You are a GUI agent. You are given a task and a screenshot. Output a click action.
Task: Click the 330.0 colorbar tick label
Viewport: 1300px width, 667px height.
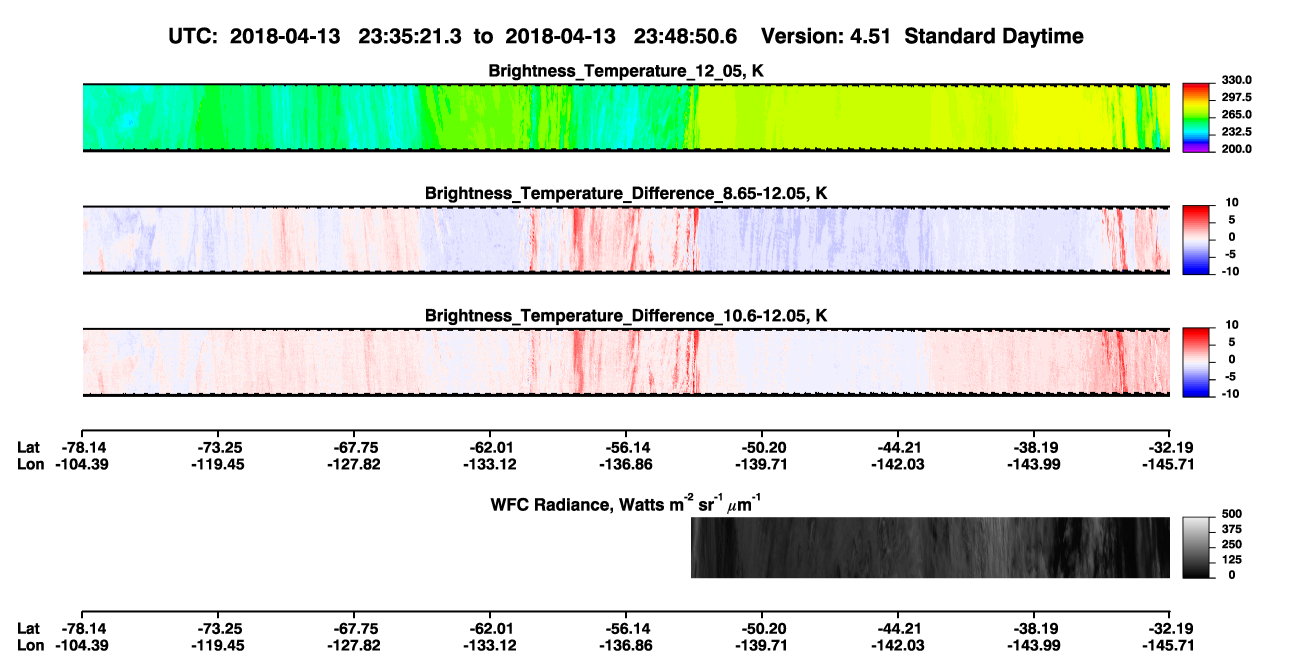pos(1234,81)
